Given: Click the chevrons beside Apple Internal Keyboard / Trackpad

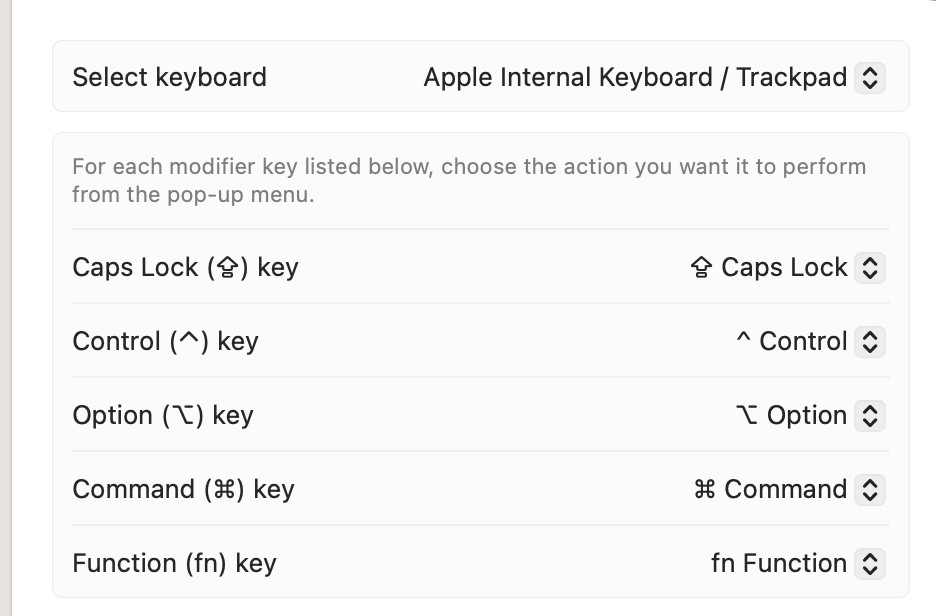Looking at the screenshot, I should click(x=870, y=78).
